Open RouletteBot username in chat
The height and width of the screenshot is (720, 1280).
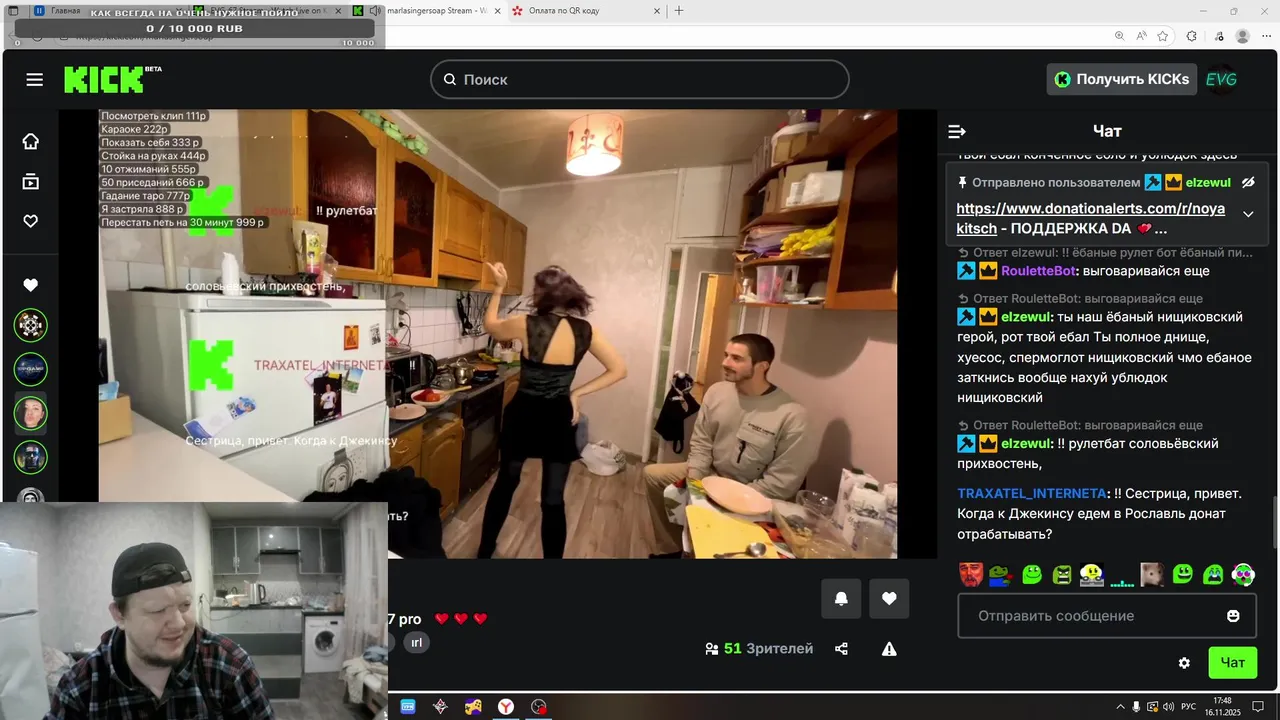1038,271
